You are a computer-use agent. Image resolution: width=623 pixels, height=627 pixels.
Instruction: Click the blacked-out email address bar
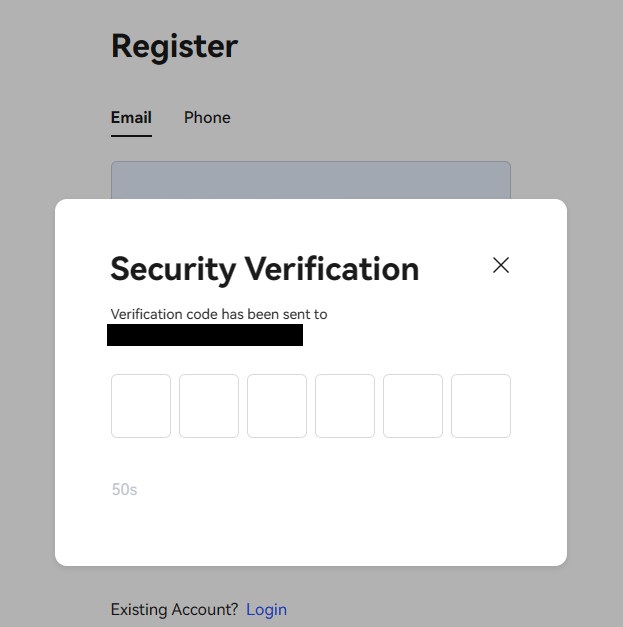click(205, 335)
